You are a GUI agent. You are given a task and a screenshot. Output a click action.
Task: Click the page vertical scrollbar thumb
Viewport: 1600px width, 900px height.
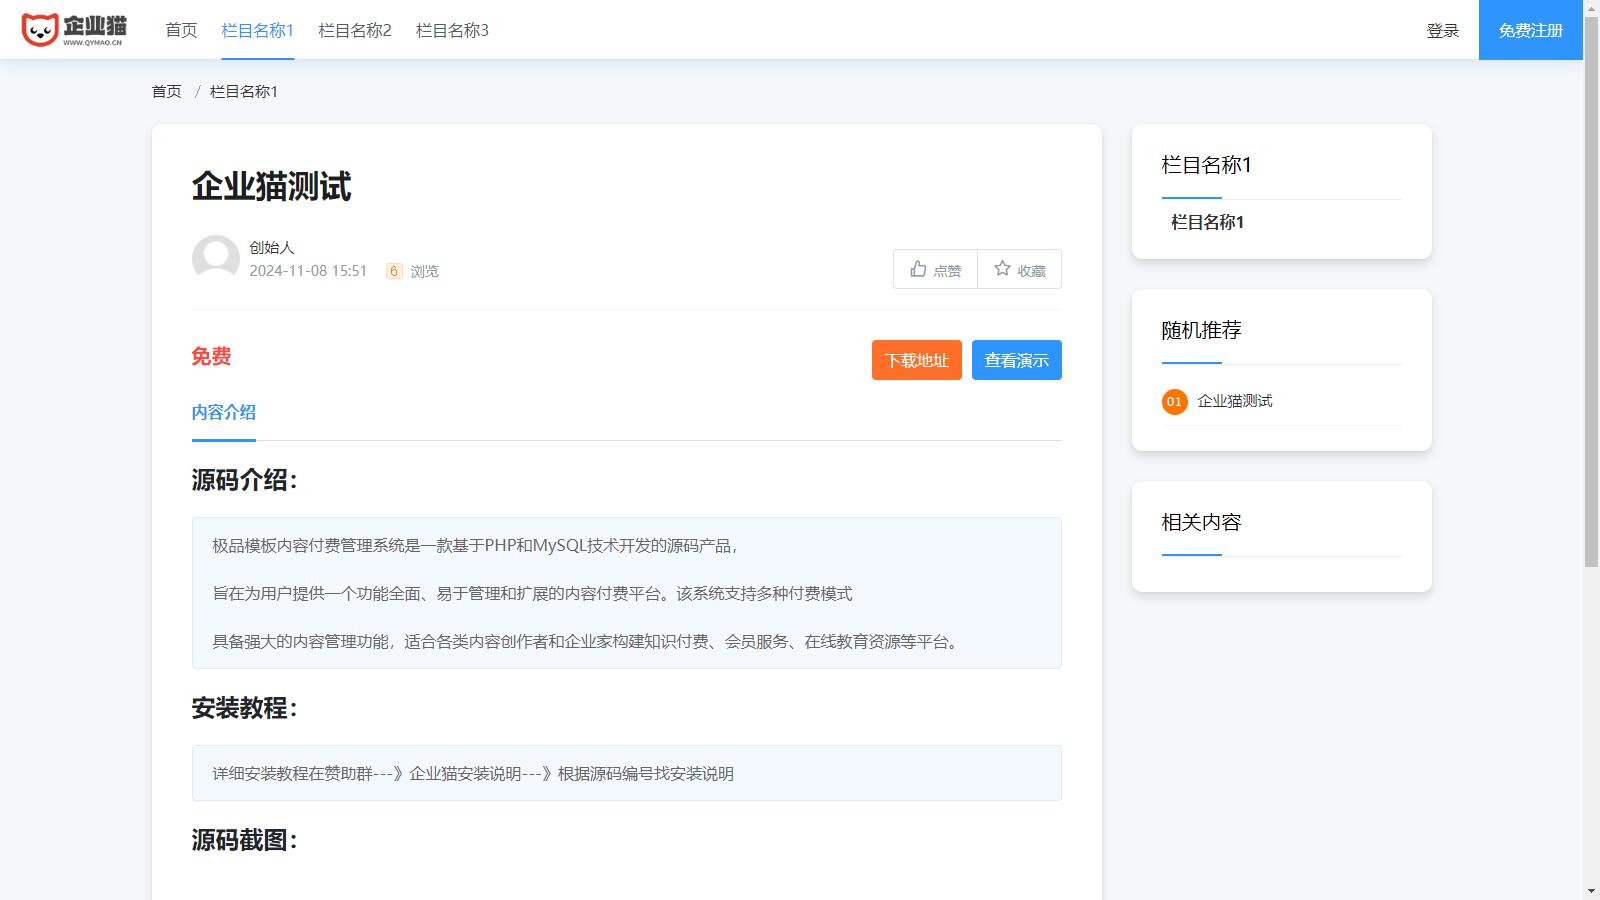pos(1591,300)
